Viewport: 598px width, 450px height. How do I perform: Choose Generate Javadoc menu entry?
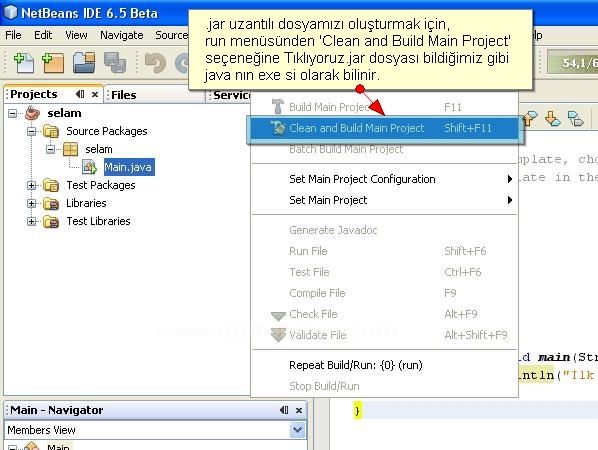384,230
